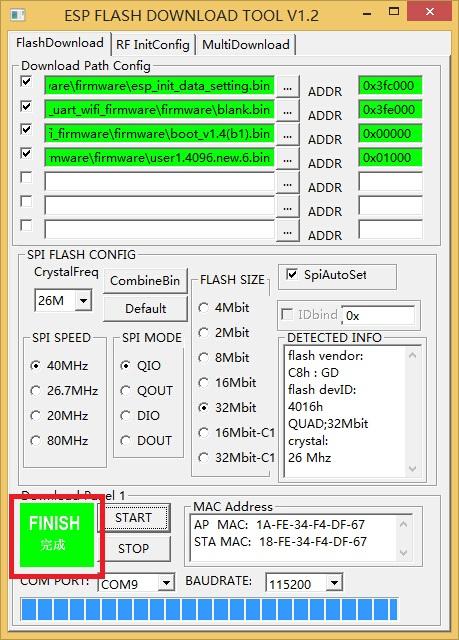Viewport: 459px width, 640px height.
Task: Switch to the RF InitConfig tab
Action: tap(153, 44)
